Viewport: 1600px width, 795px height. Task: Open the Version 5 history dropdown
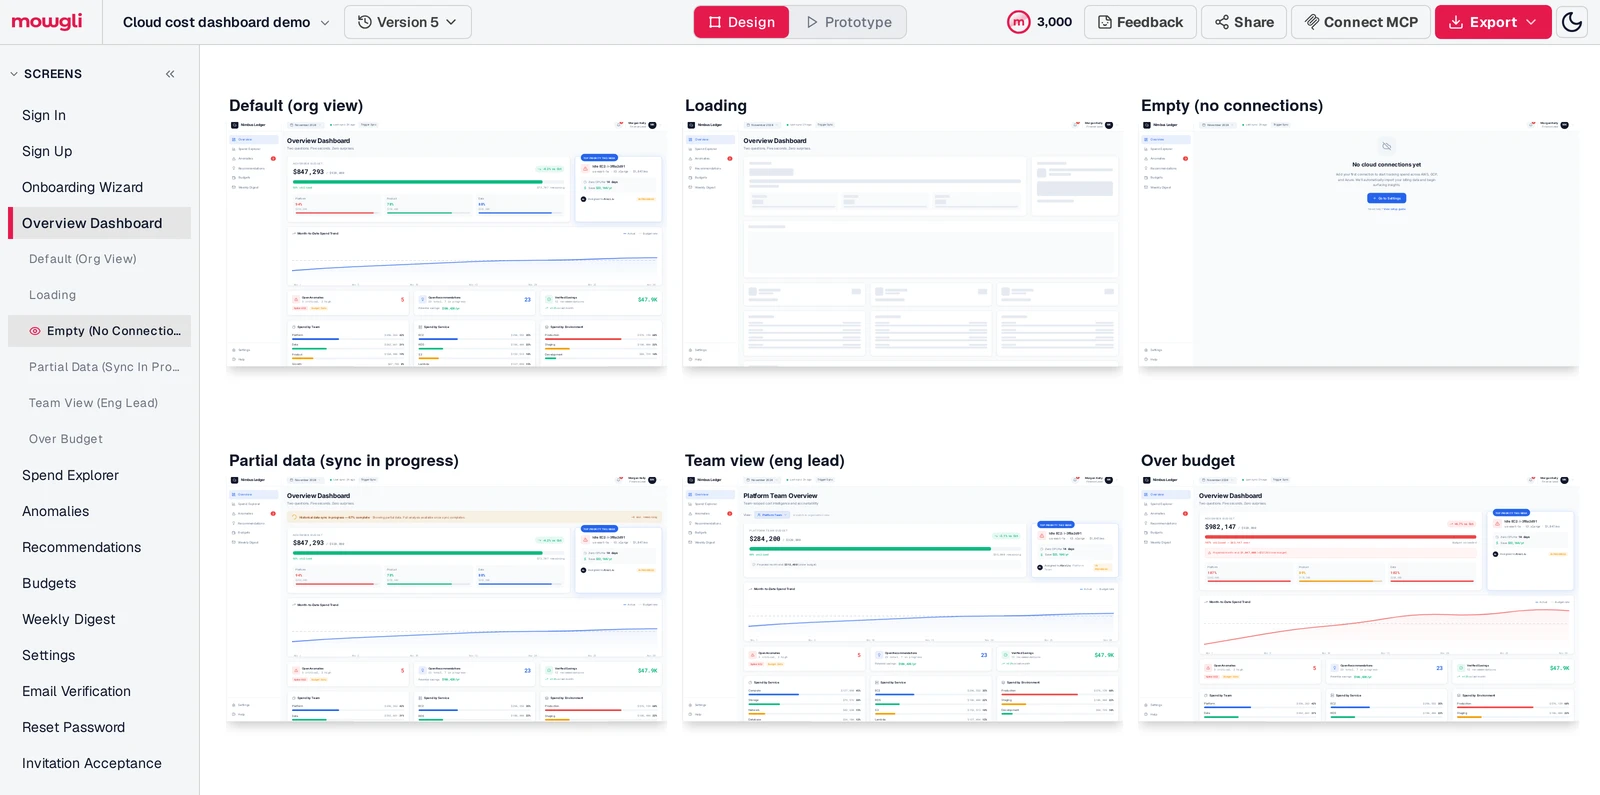pos(408,22)
